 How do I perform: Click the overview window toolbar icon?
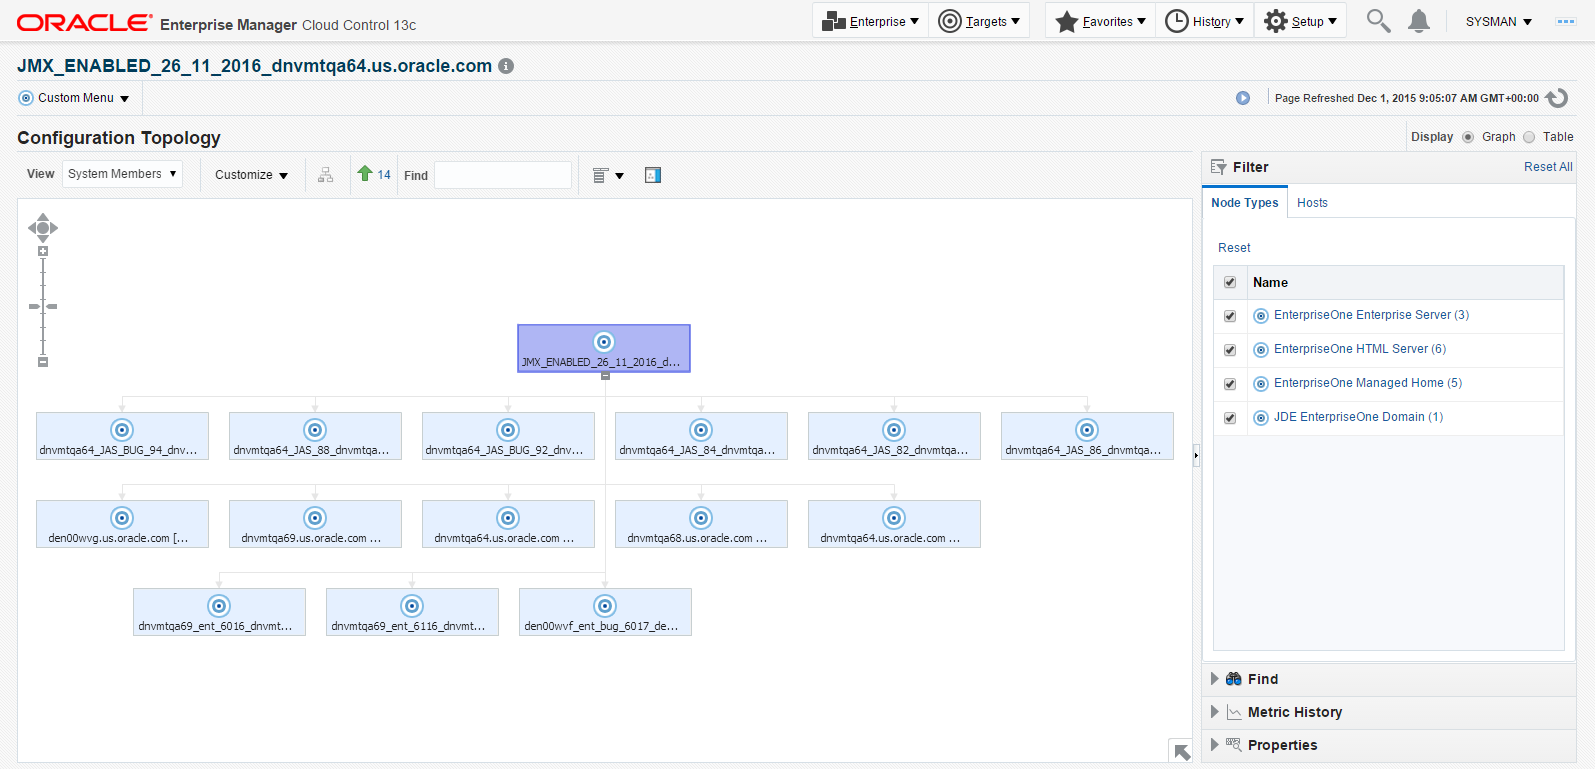[653, 175]
